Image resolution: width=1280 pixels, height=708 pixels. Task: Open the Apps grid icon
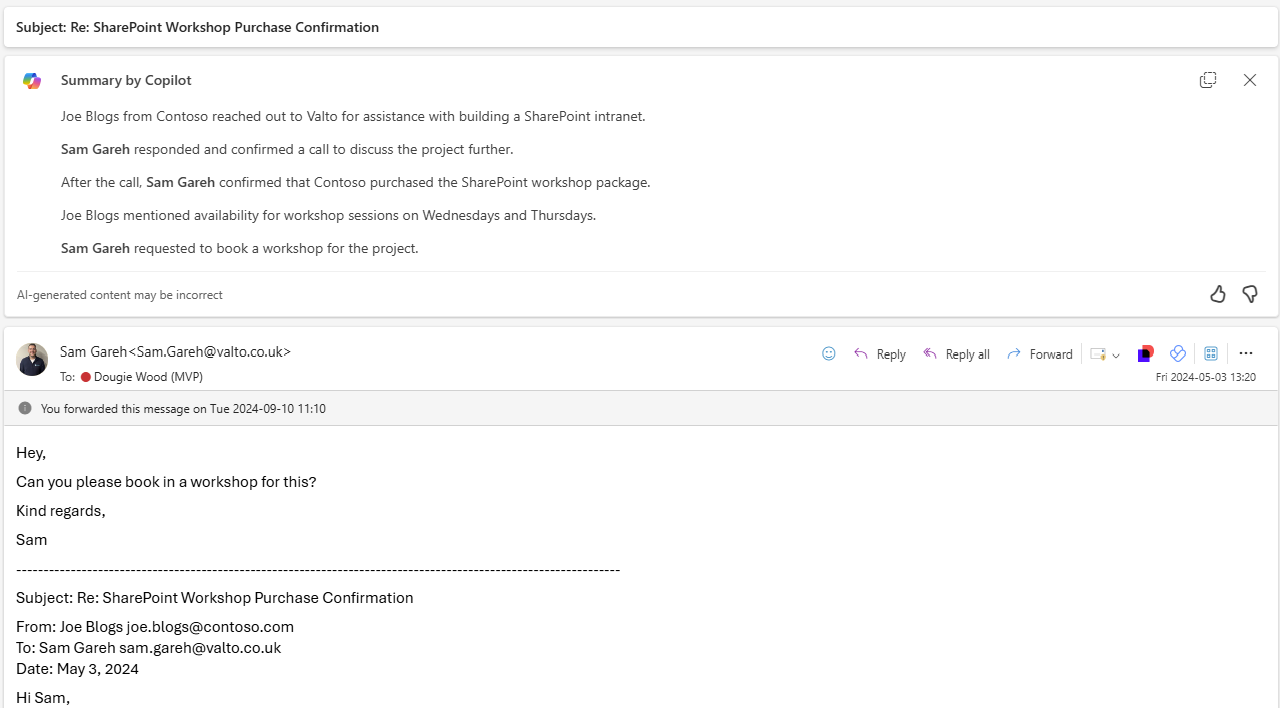pos(1211,353)
